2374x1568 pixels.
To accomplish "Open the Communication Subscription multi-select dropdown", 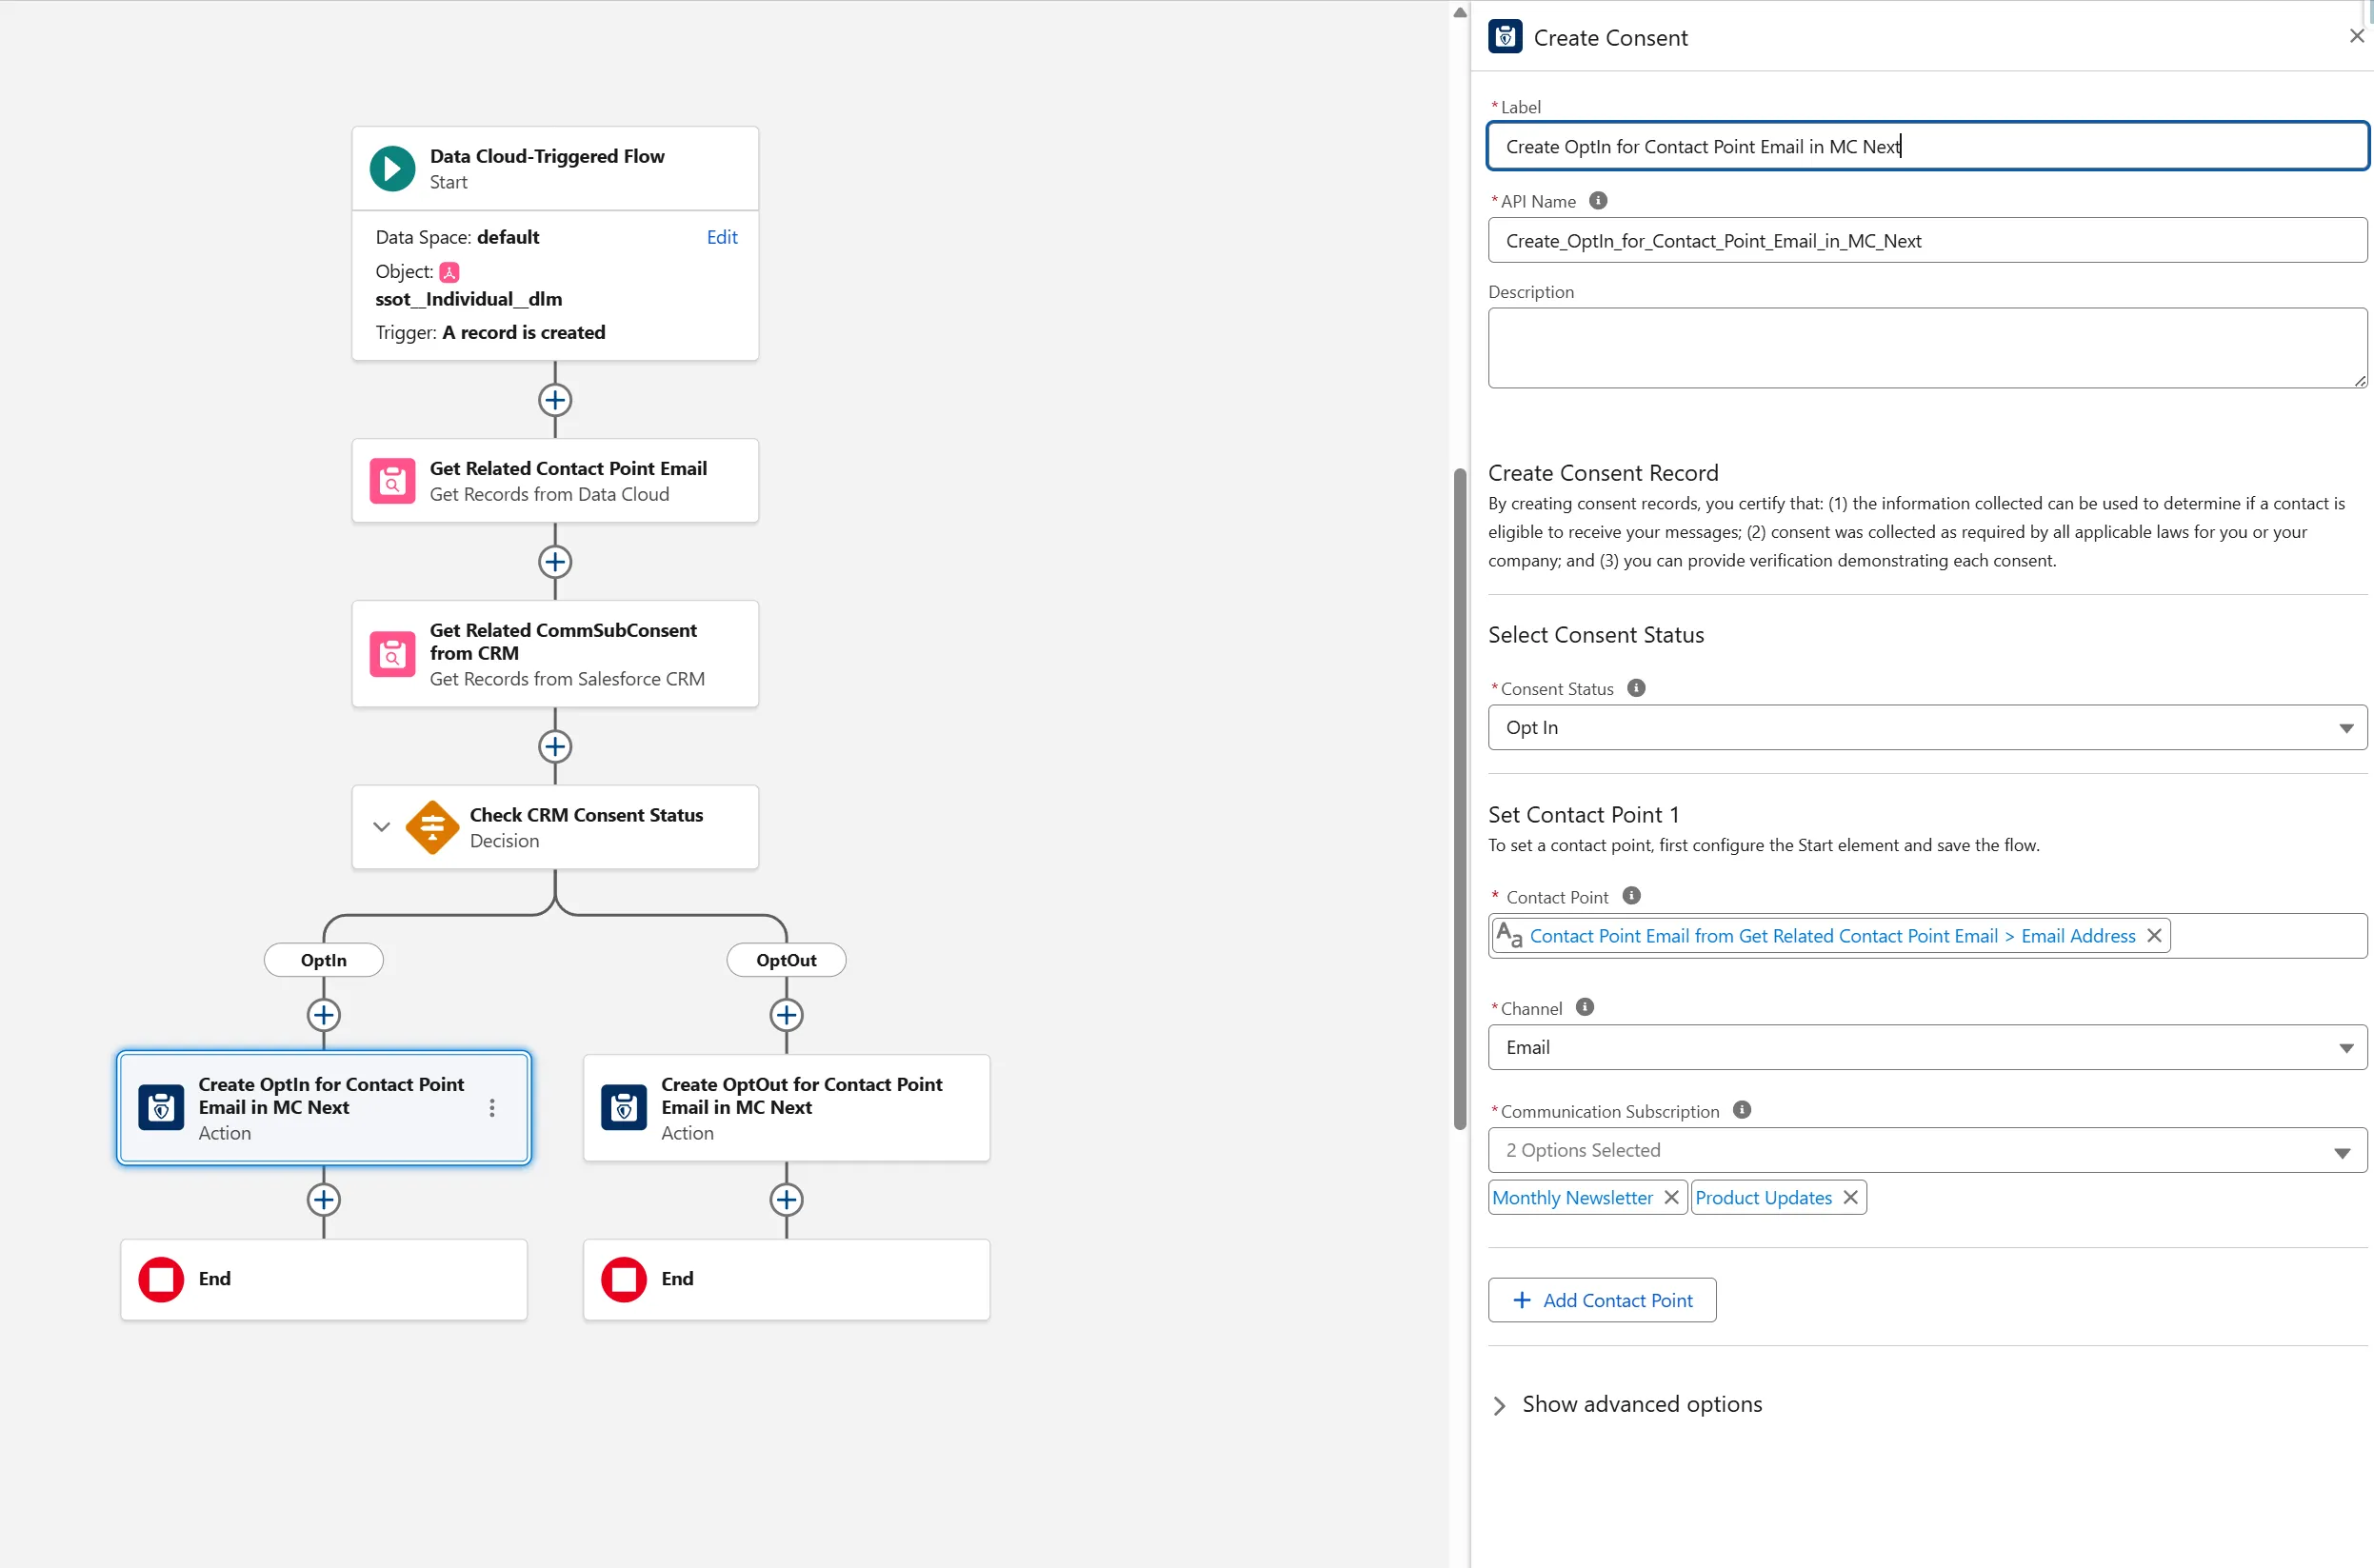I will point(1927,1151).
